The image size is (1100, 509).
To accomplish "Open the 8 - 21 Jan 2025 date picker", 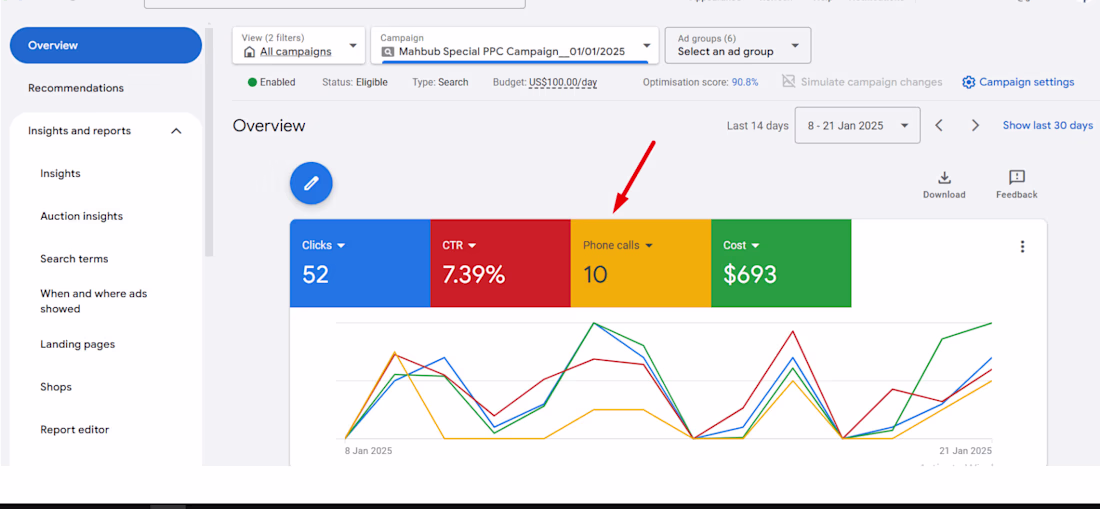I will [857, 125].
